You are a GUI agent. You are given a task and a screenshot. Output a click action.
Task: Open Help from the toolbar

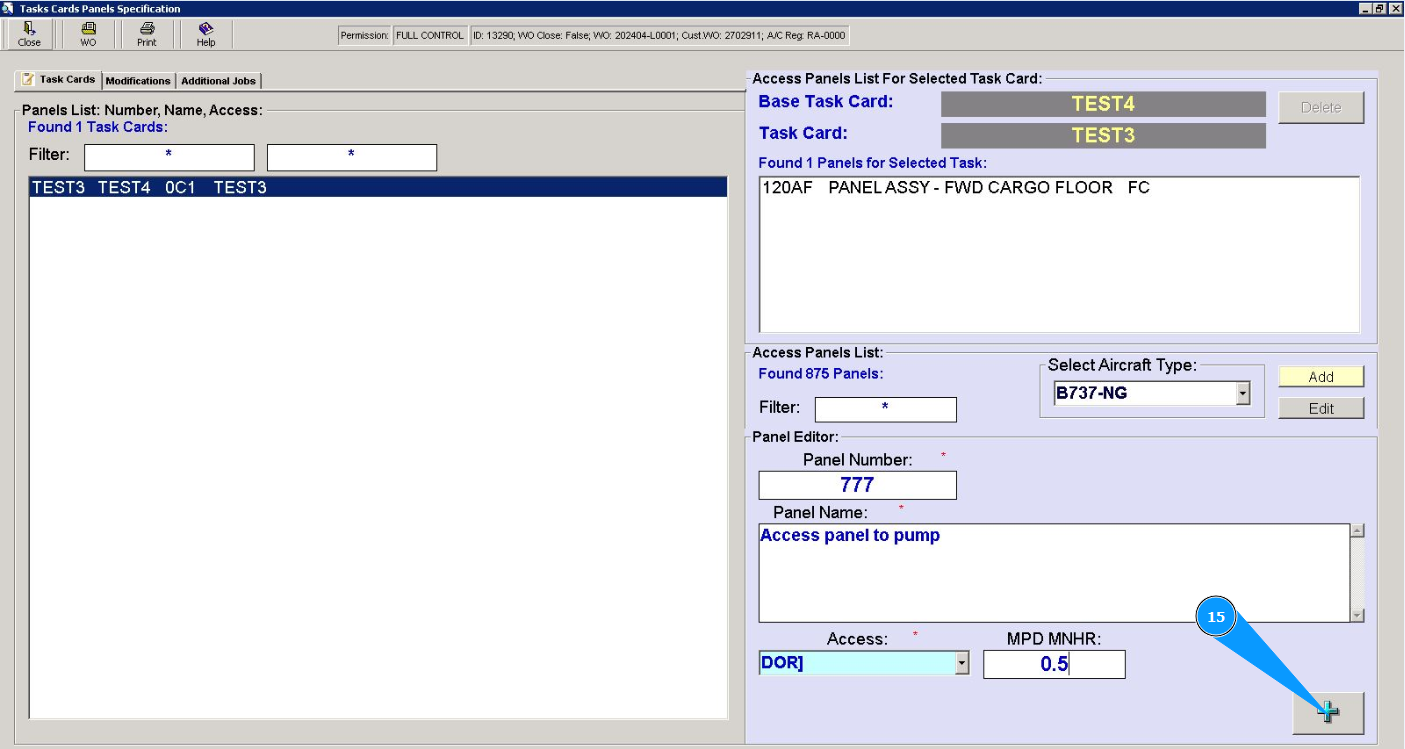click(206, 35)
